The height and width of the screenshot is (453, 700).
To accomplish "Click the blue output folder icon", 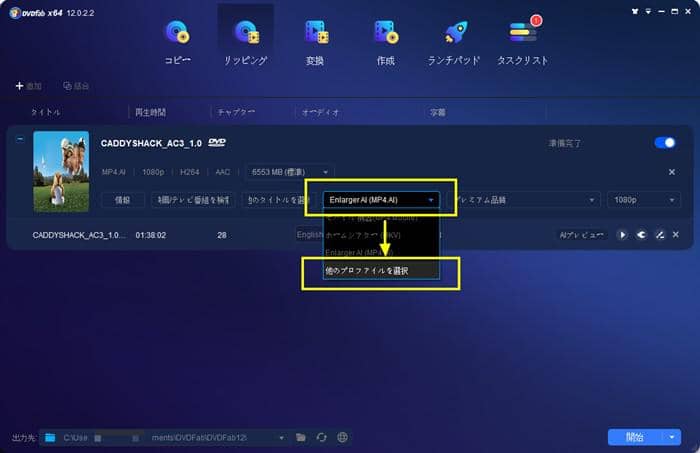I will click(50, 438).
